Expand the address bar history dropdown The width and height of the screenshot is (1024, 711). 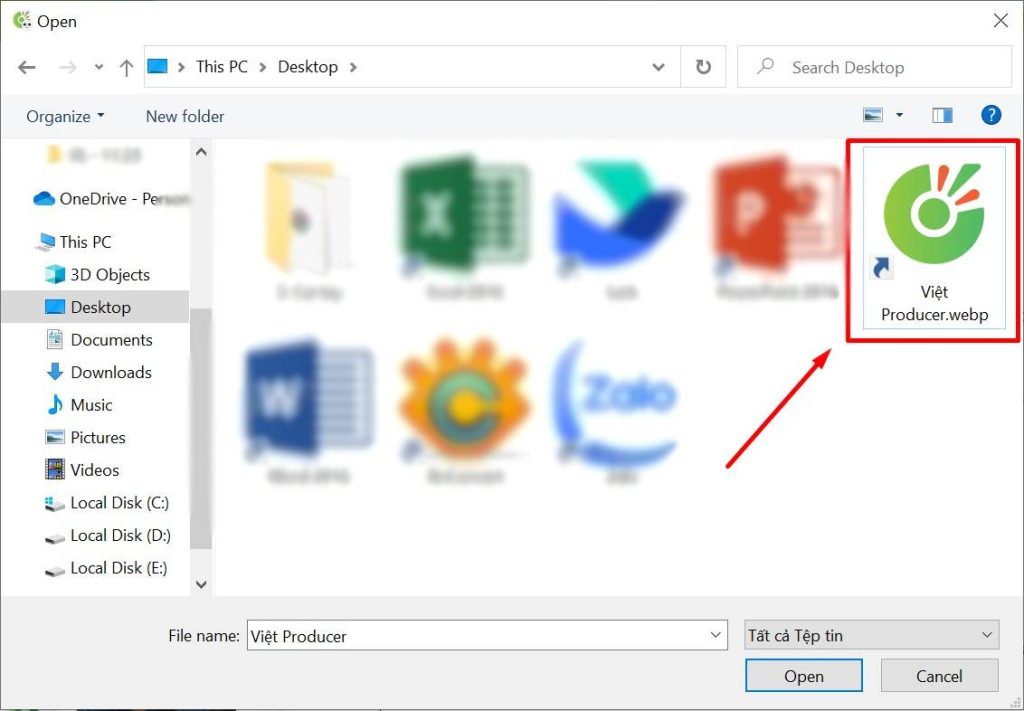[x=658, y=67]
